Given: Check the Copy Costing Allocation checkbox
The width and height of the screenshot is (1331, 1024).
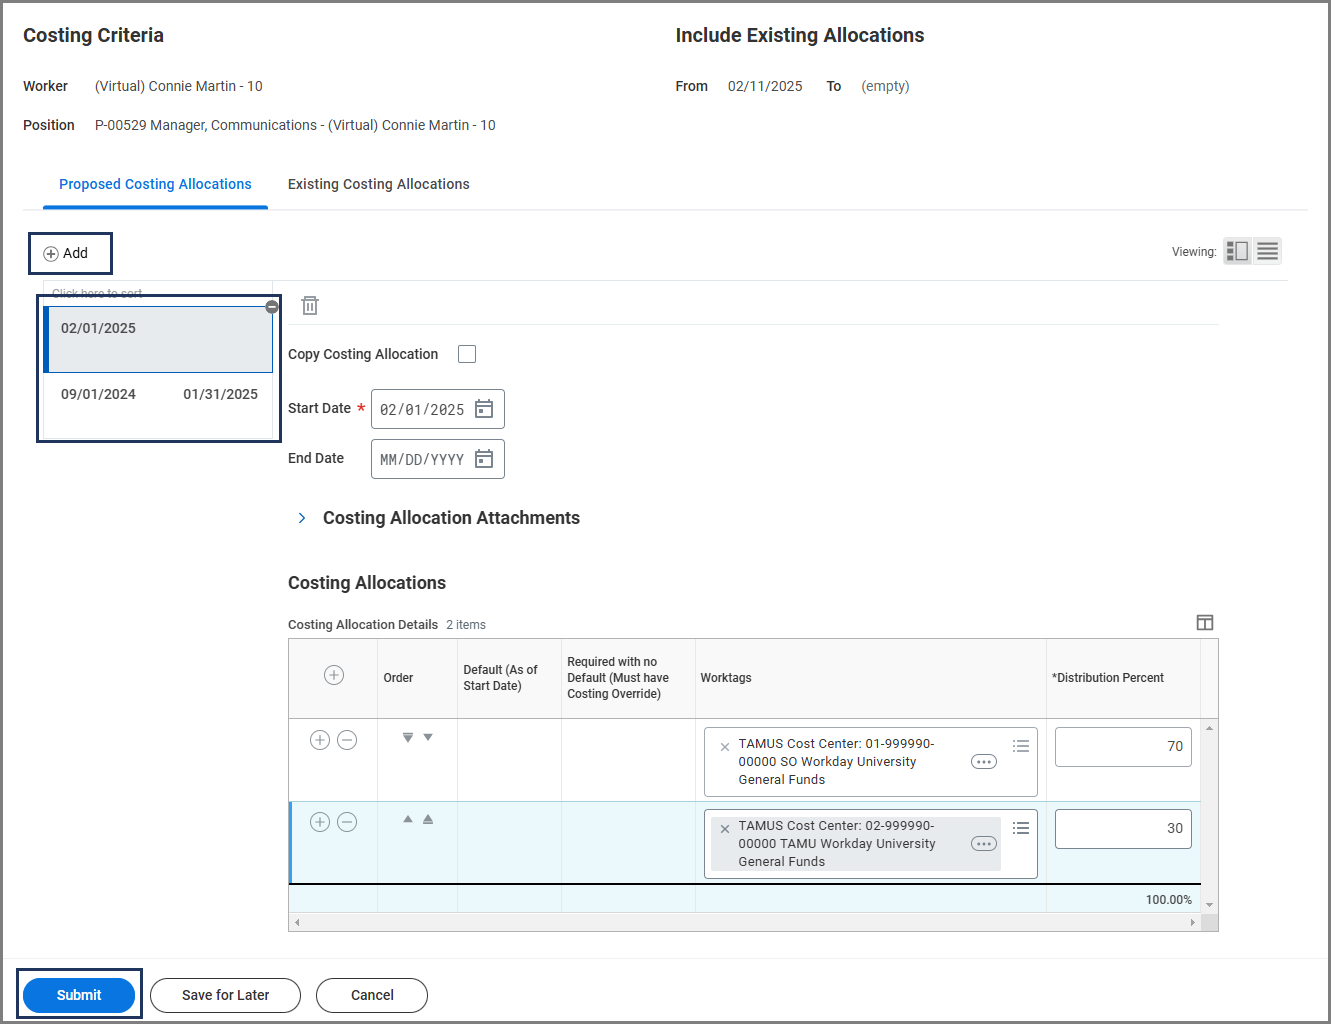Looking at the screenshot, I should coord(467,354).
